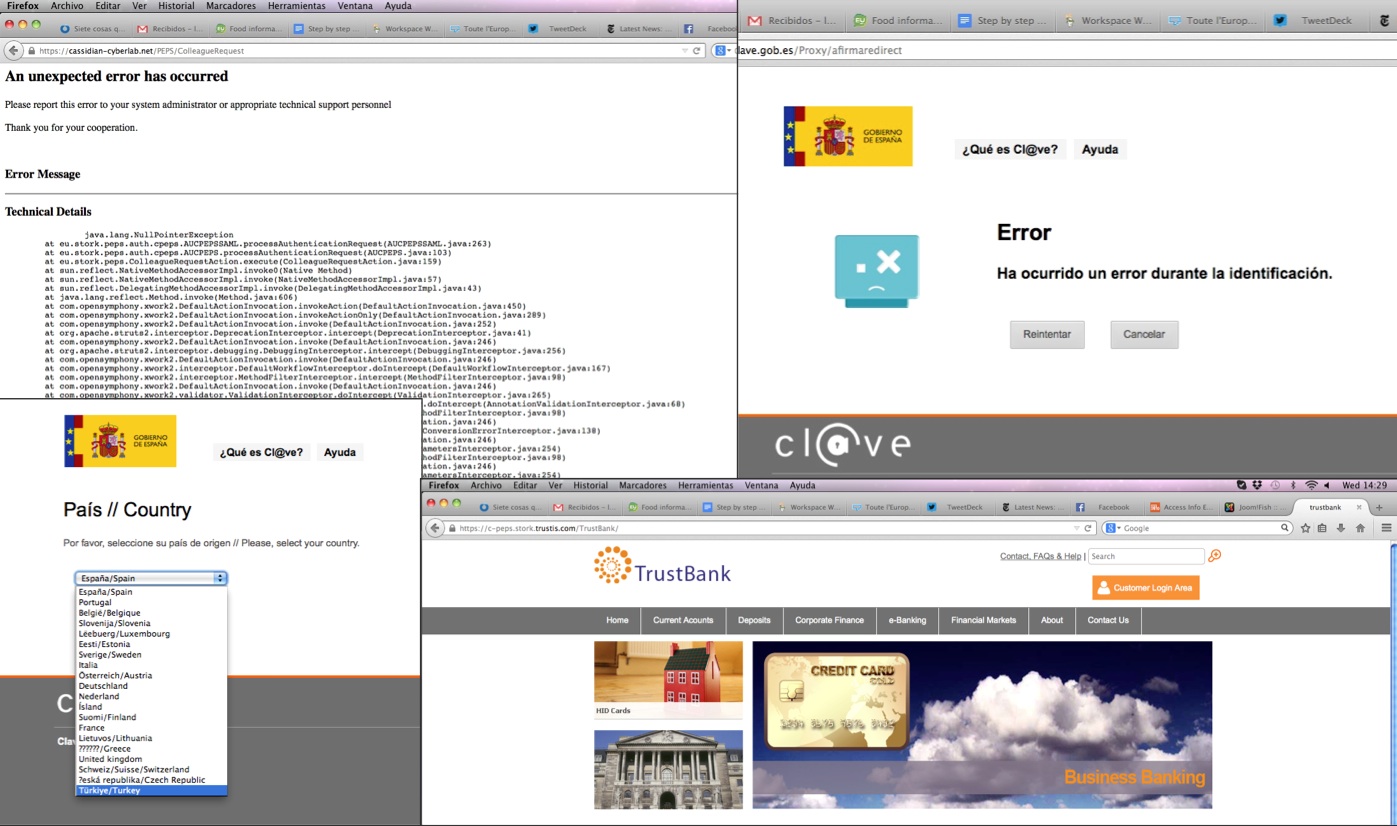This screenshot has width=1397, height=826.
Task: Open downloads arrow in TrustBank window toolbar
Action: [1341, 528]
